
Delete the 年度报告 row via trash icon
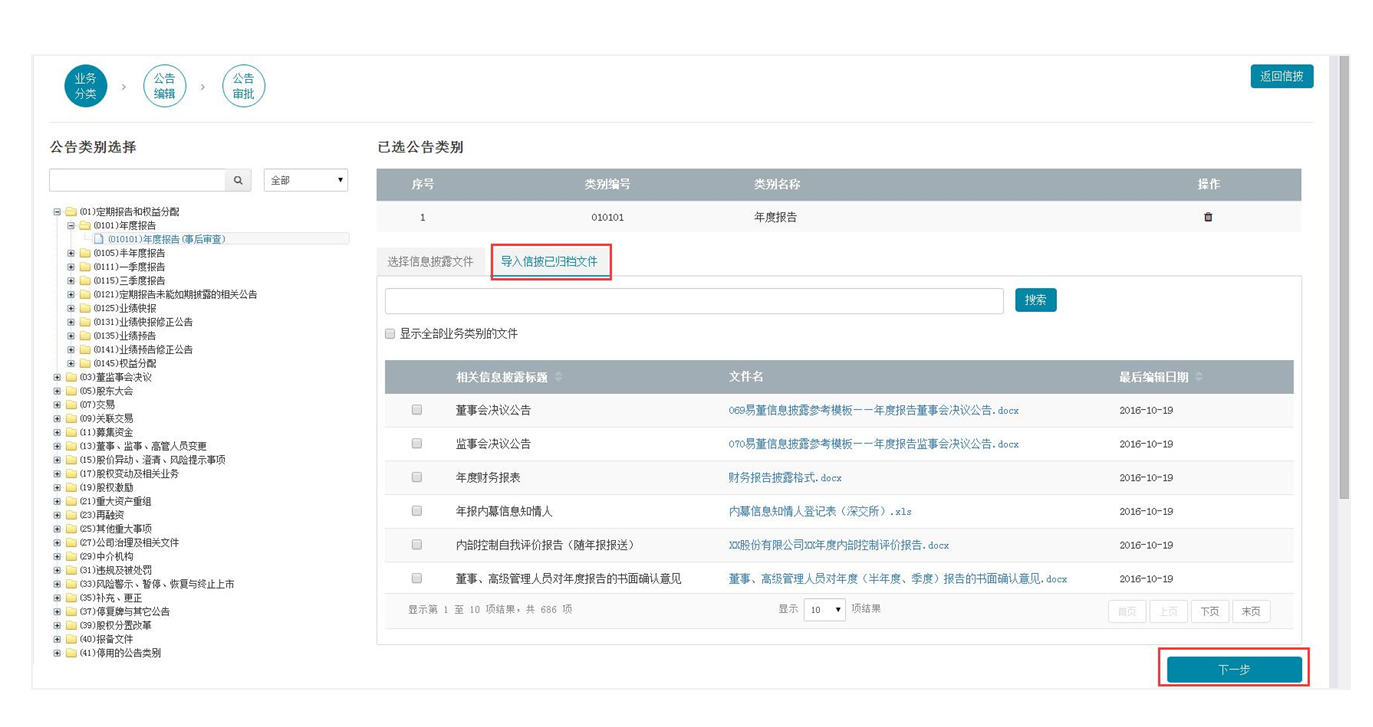(x=1208, y=217)
